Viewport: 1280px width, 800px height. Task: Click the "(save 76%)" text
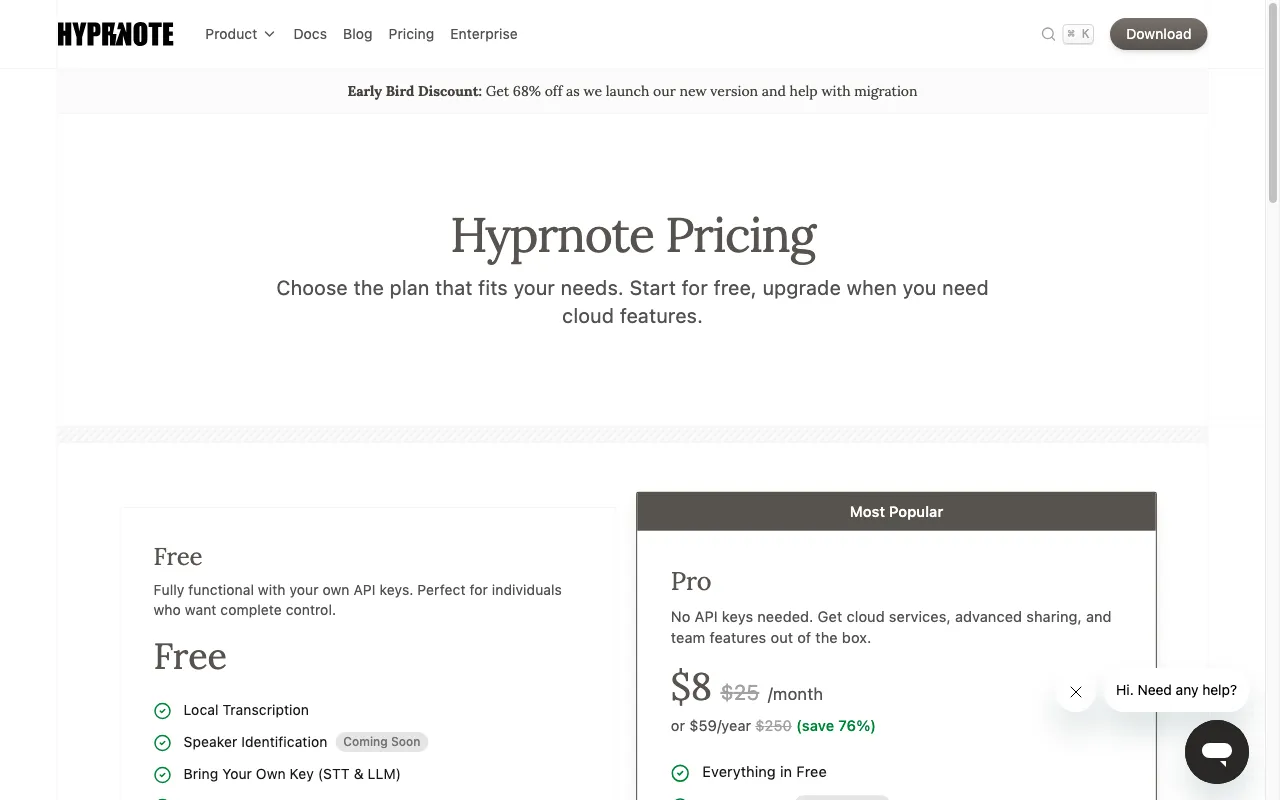(836, 726)
